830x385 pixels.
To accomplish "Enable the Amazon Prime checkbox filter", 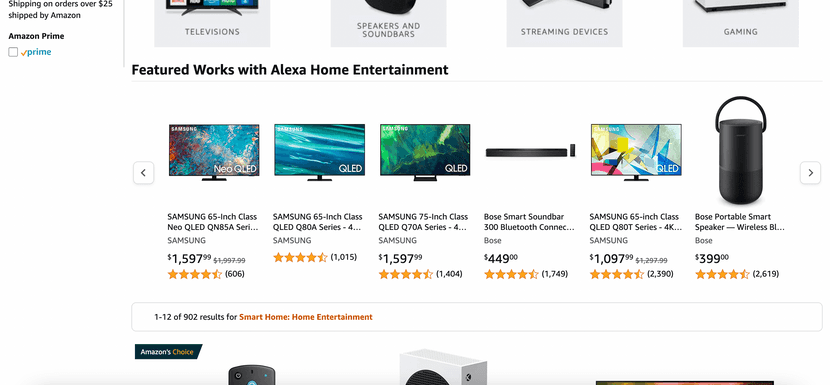I will coord(13,52).
